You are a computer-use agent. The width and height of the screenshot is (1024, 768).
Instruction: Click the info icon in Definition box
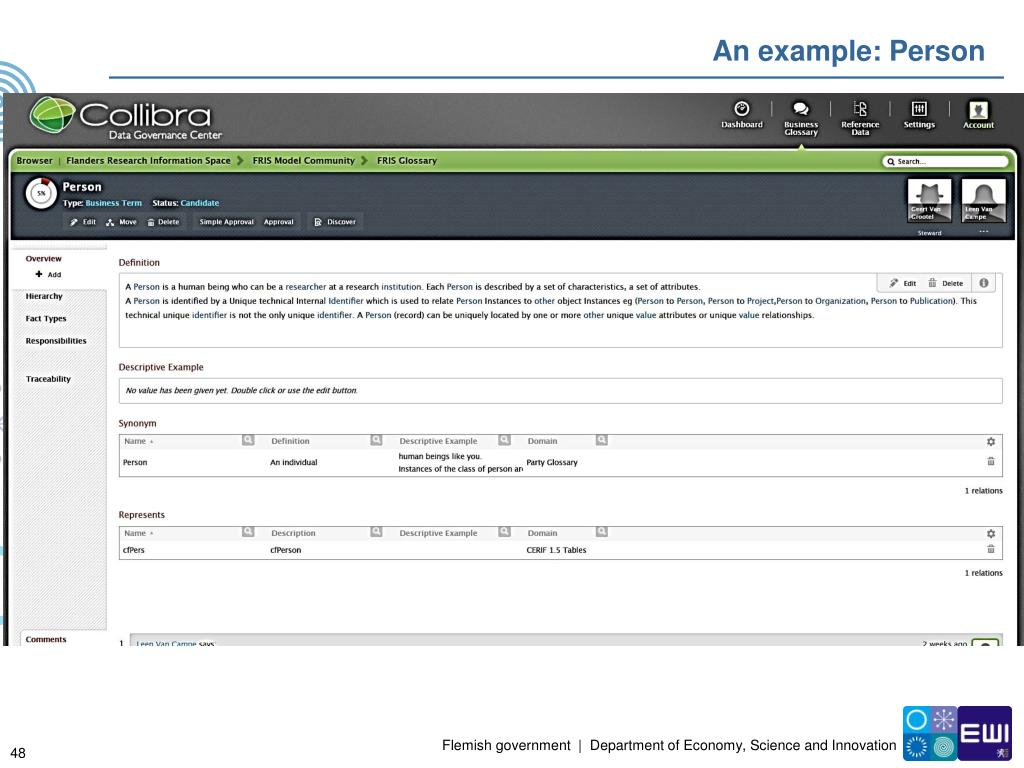(984, 283)
